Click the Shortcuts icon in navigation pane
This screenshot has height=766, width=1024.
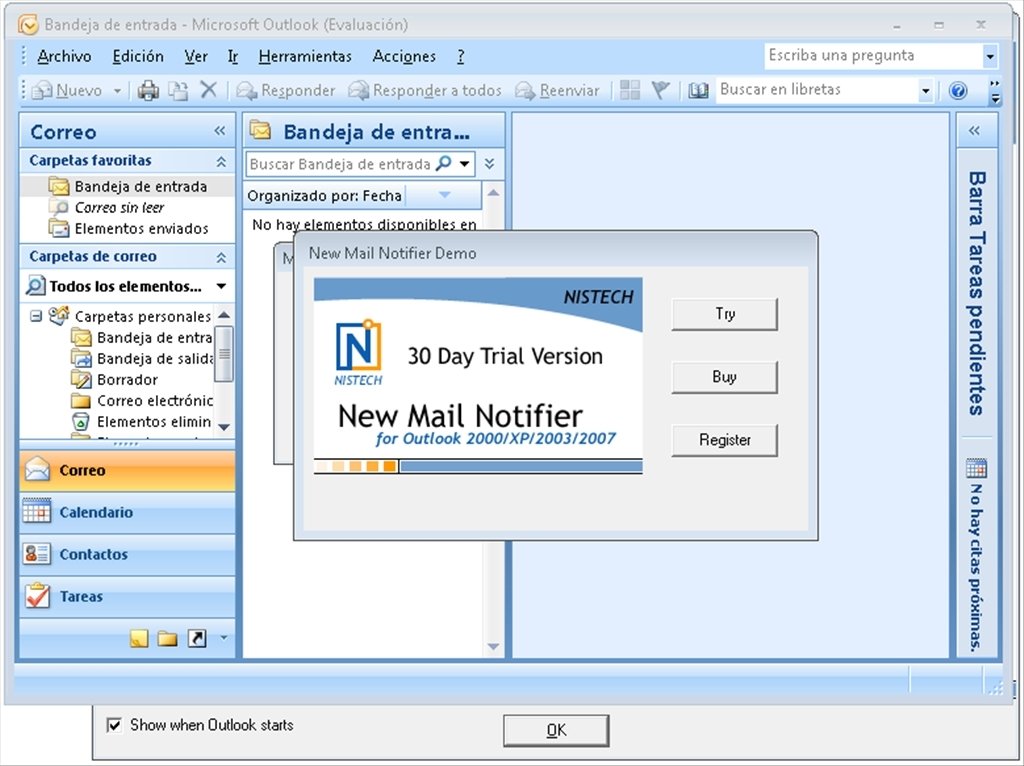click(x=197, y=638)
